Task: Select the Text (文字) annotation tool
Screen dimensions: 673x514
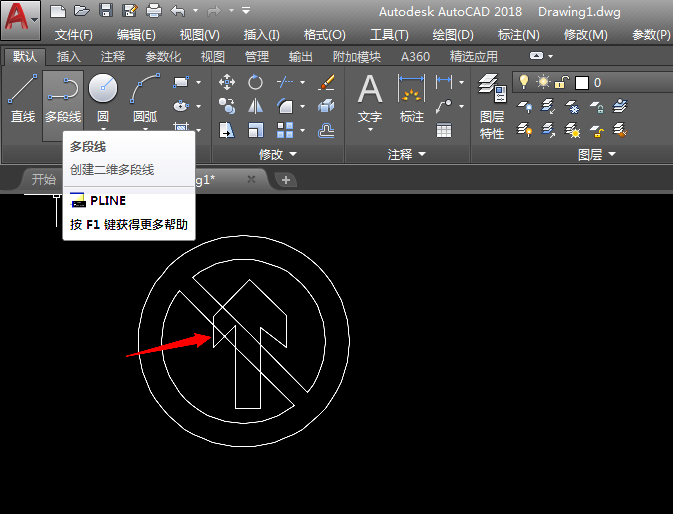Action: pyautogui.click(x=370, y=98)
